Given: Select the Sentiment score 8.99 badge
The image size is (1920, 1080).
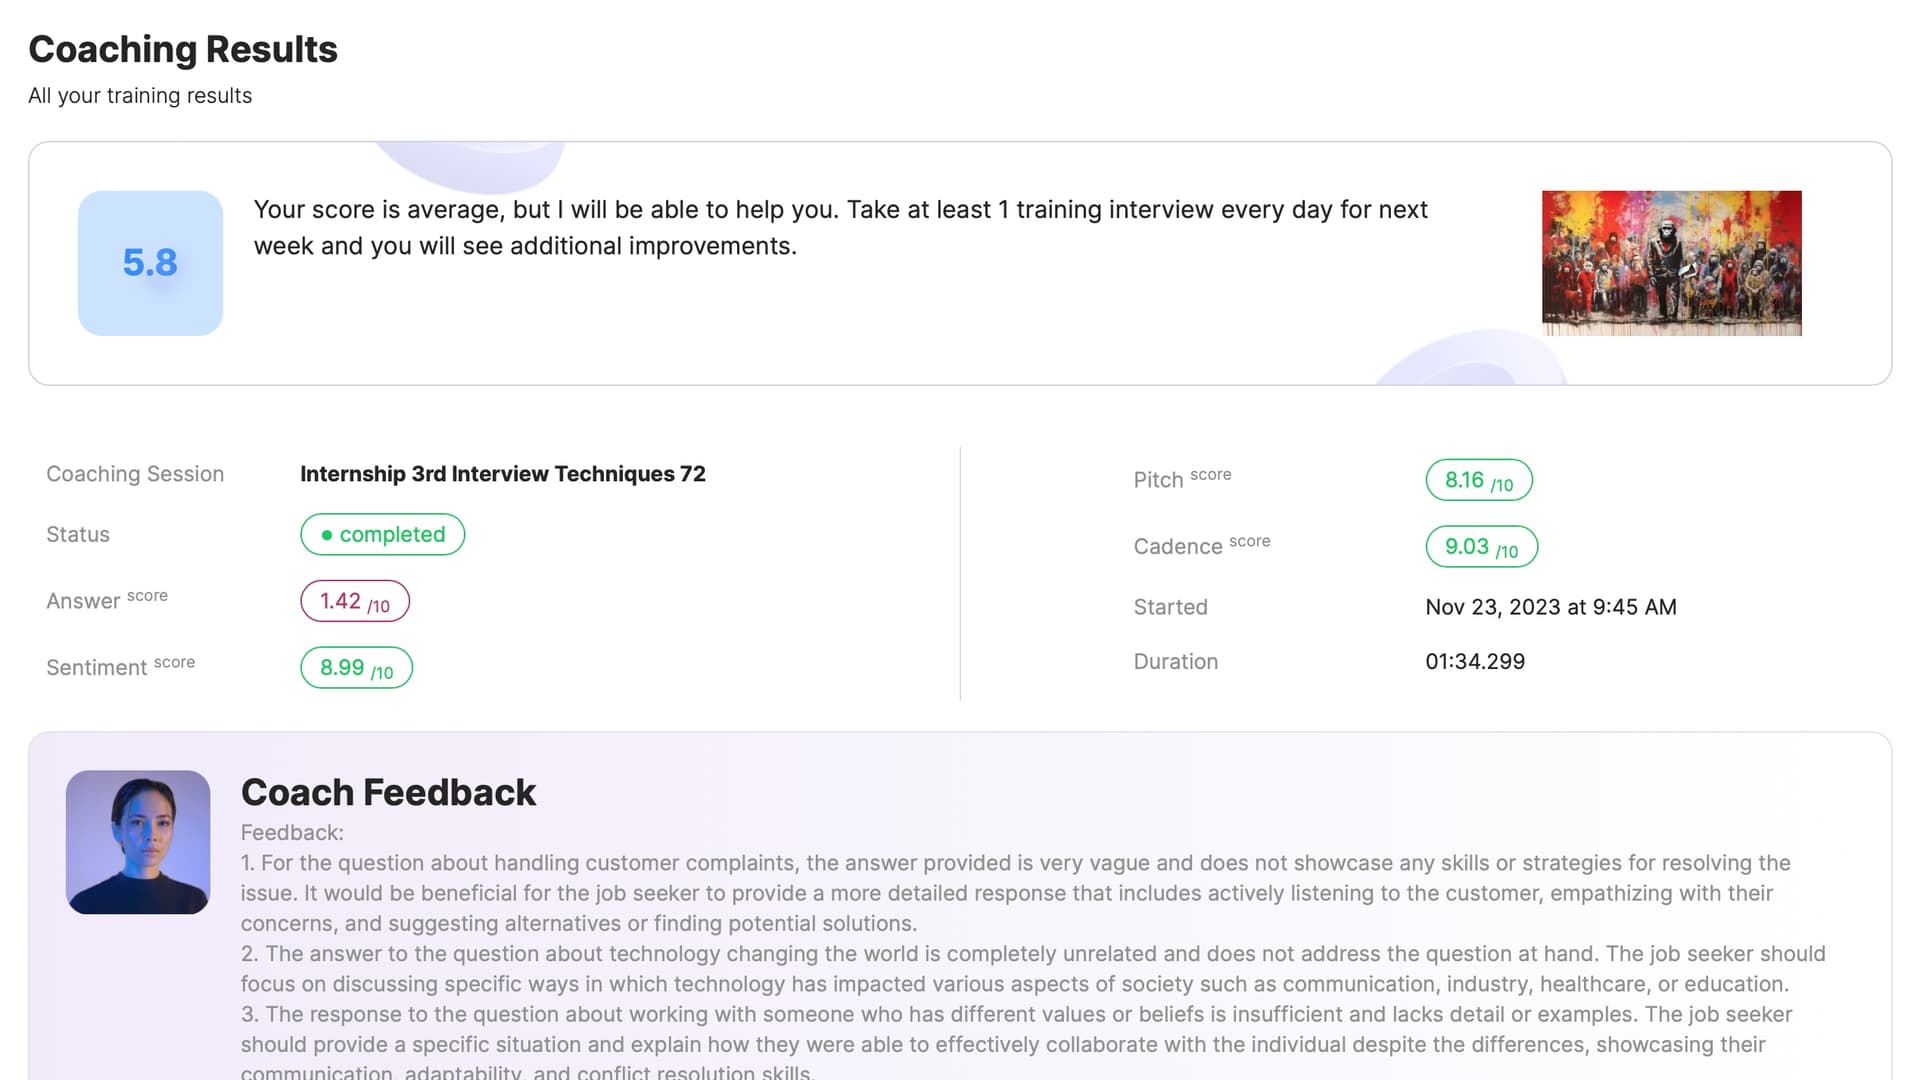Looking at the screenshot, I should (356, 668).
